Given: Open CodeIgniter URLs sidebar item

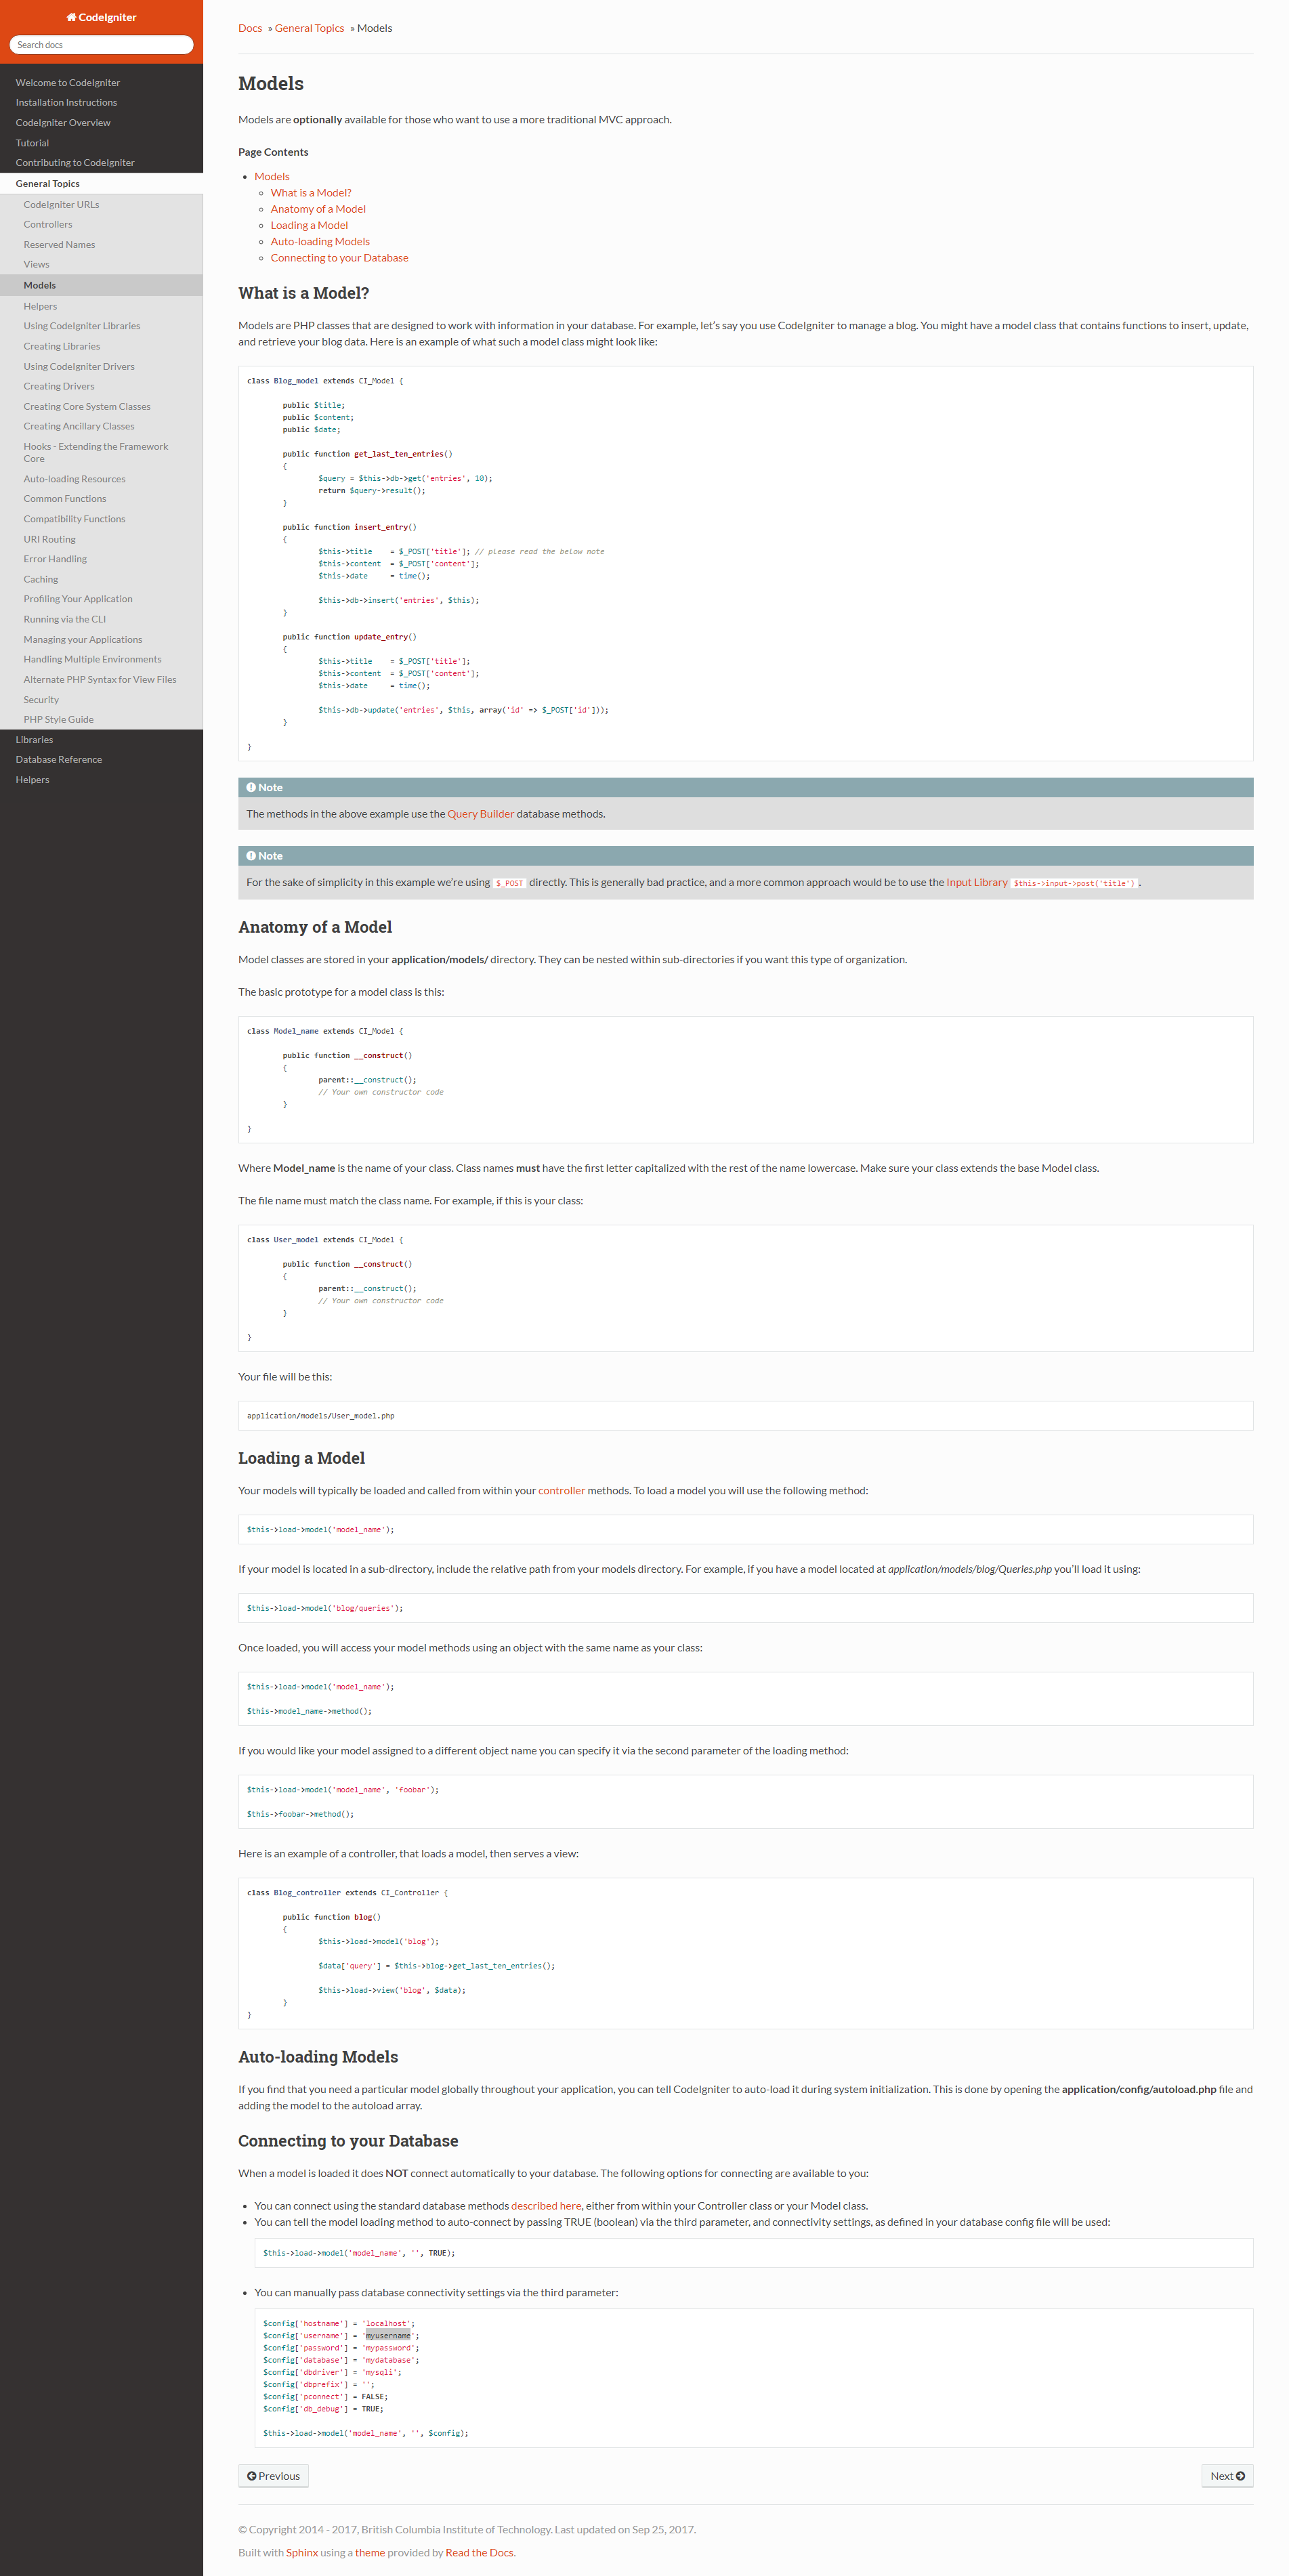Looking at the screenshot, I should (101, 205).
